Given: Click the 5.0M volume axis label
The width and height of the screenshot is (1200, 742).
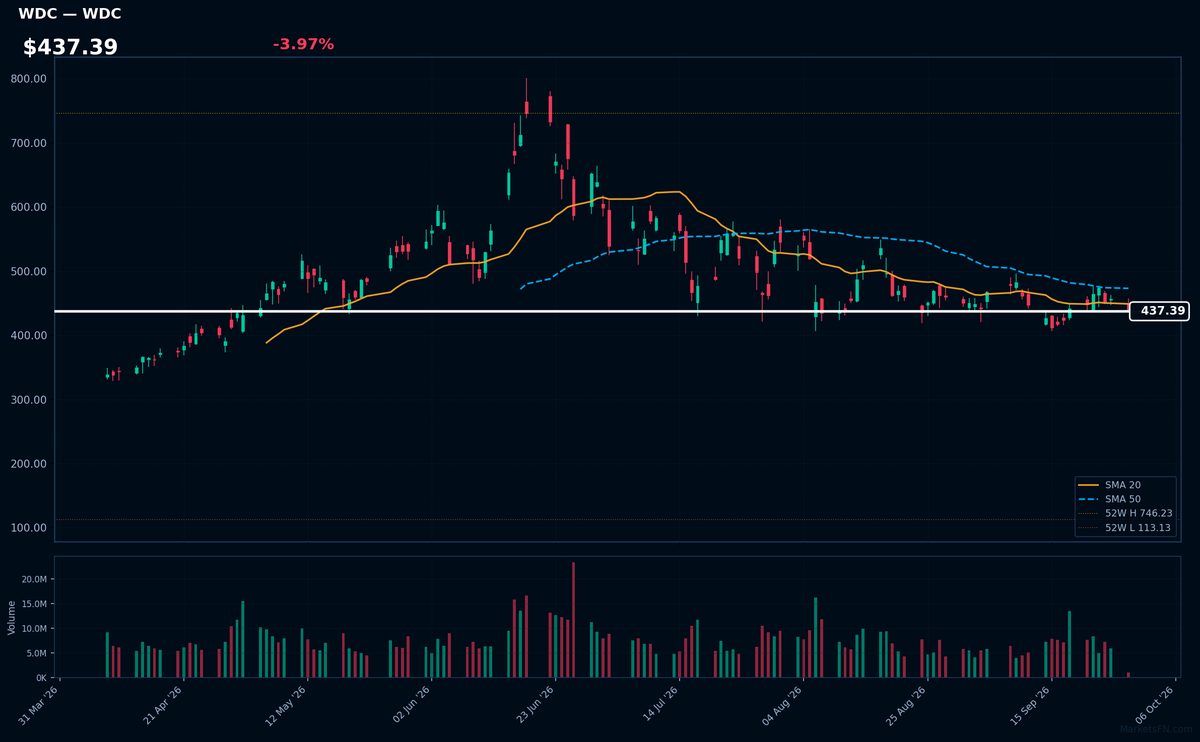Looking at the screenshot, I should coord(37,653).
